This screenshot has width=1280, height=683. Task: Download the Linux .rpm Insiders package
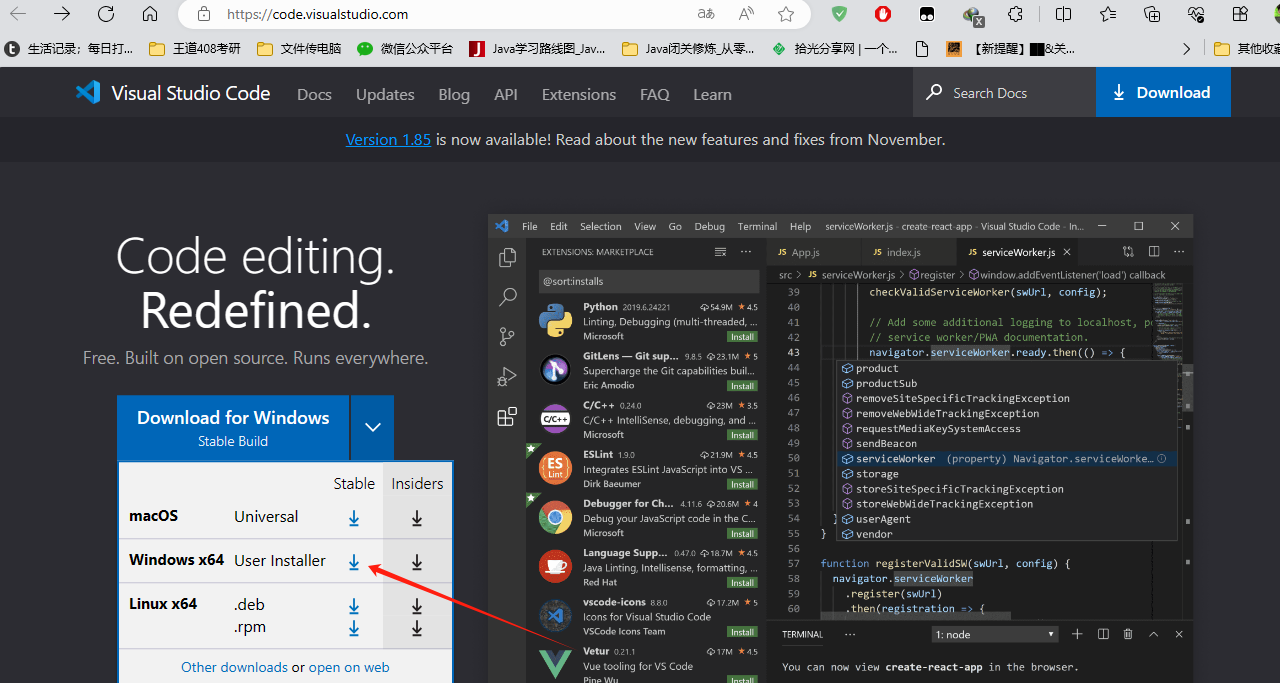pyautogui.click(x=417, y=628)
